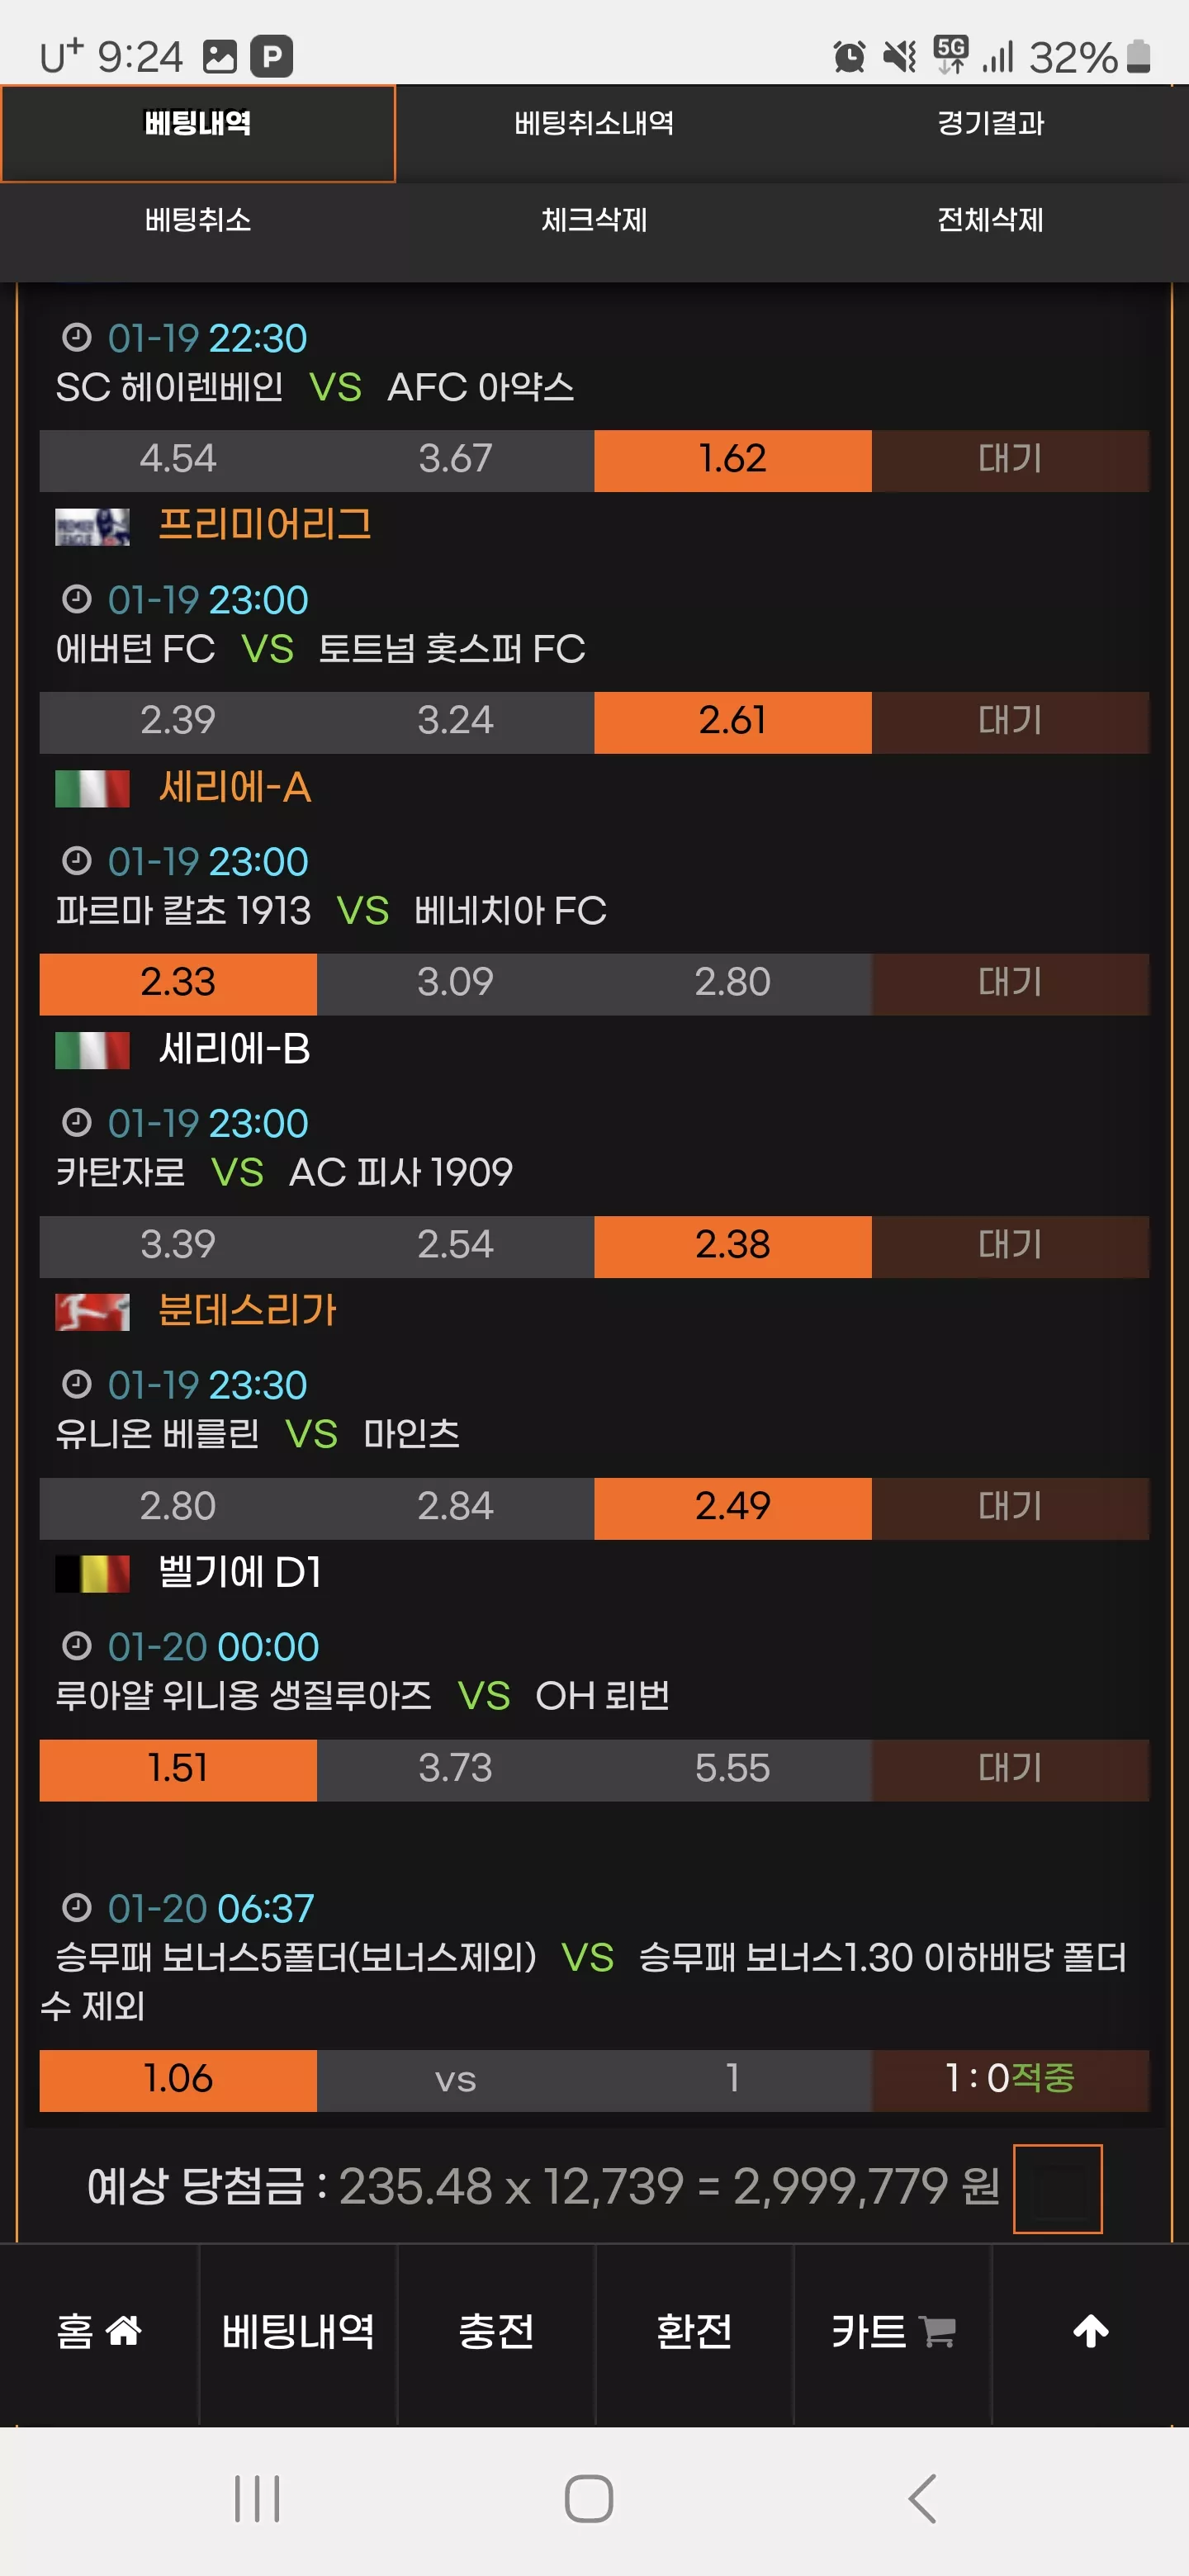Tap the 베팅취소 button
This screenshot has height=2576, width=1189.
click(x=198, y=220)
